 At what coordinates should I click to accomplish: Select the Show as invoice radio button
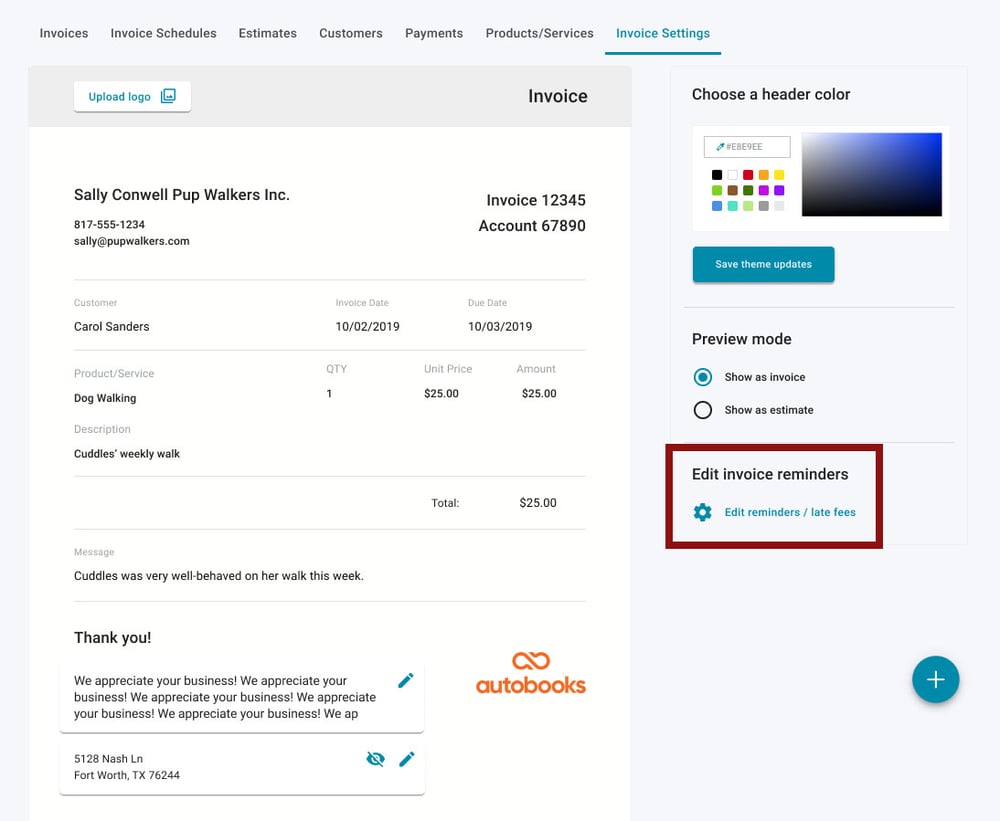[x=703, y=377]
